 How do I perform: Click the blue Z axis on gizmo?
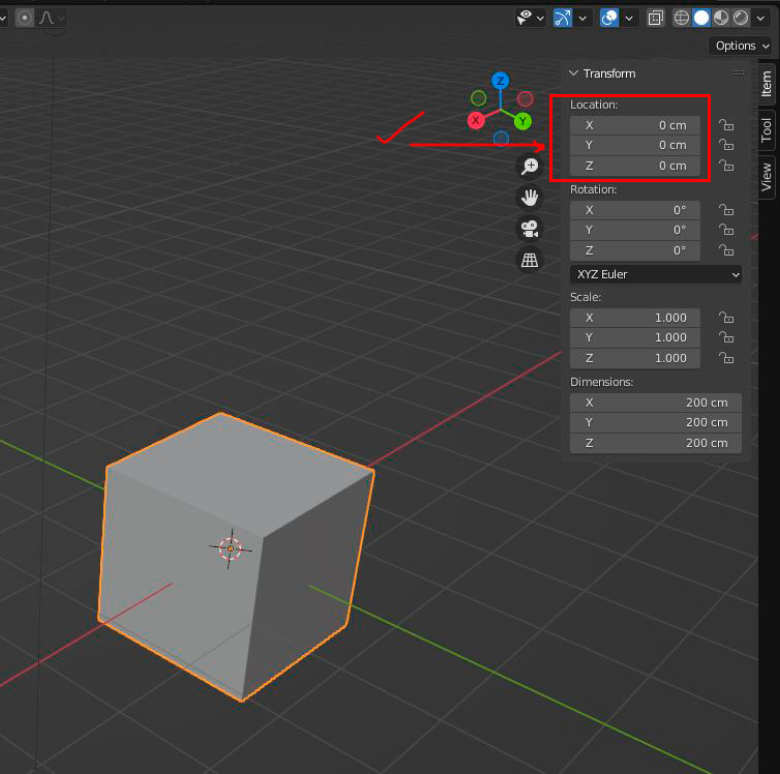501,81
